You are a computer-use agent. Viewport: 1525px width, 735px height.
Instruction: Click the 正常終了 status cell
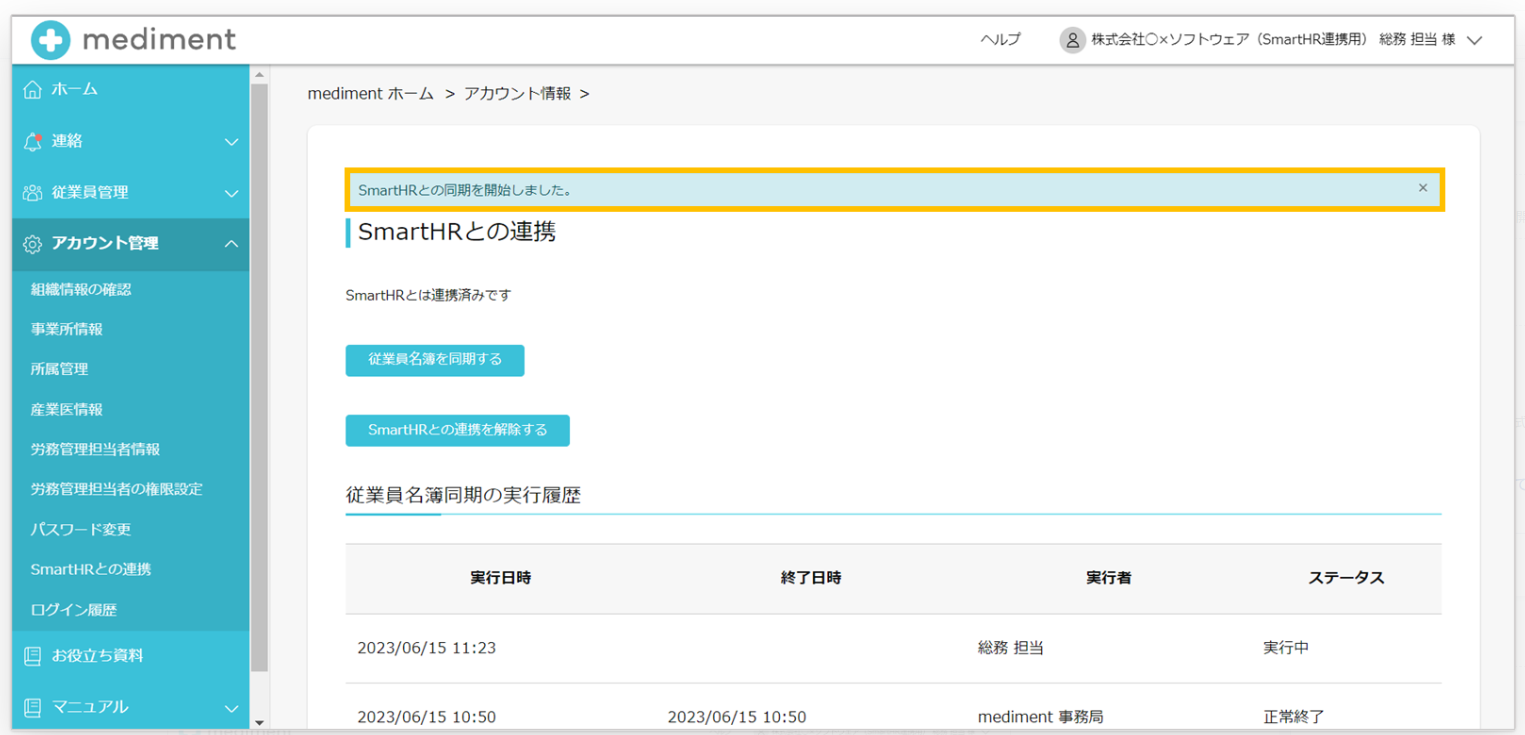click(1294, 717)
